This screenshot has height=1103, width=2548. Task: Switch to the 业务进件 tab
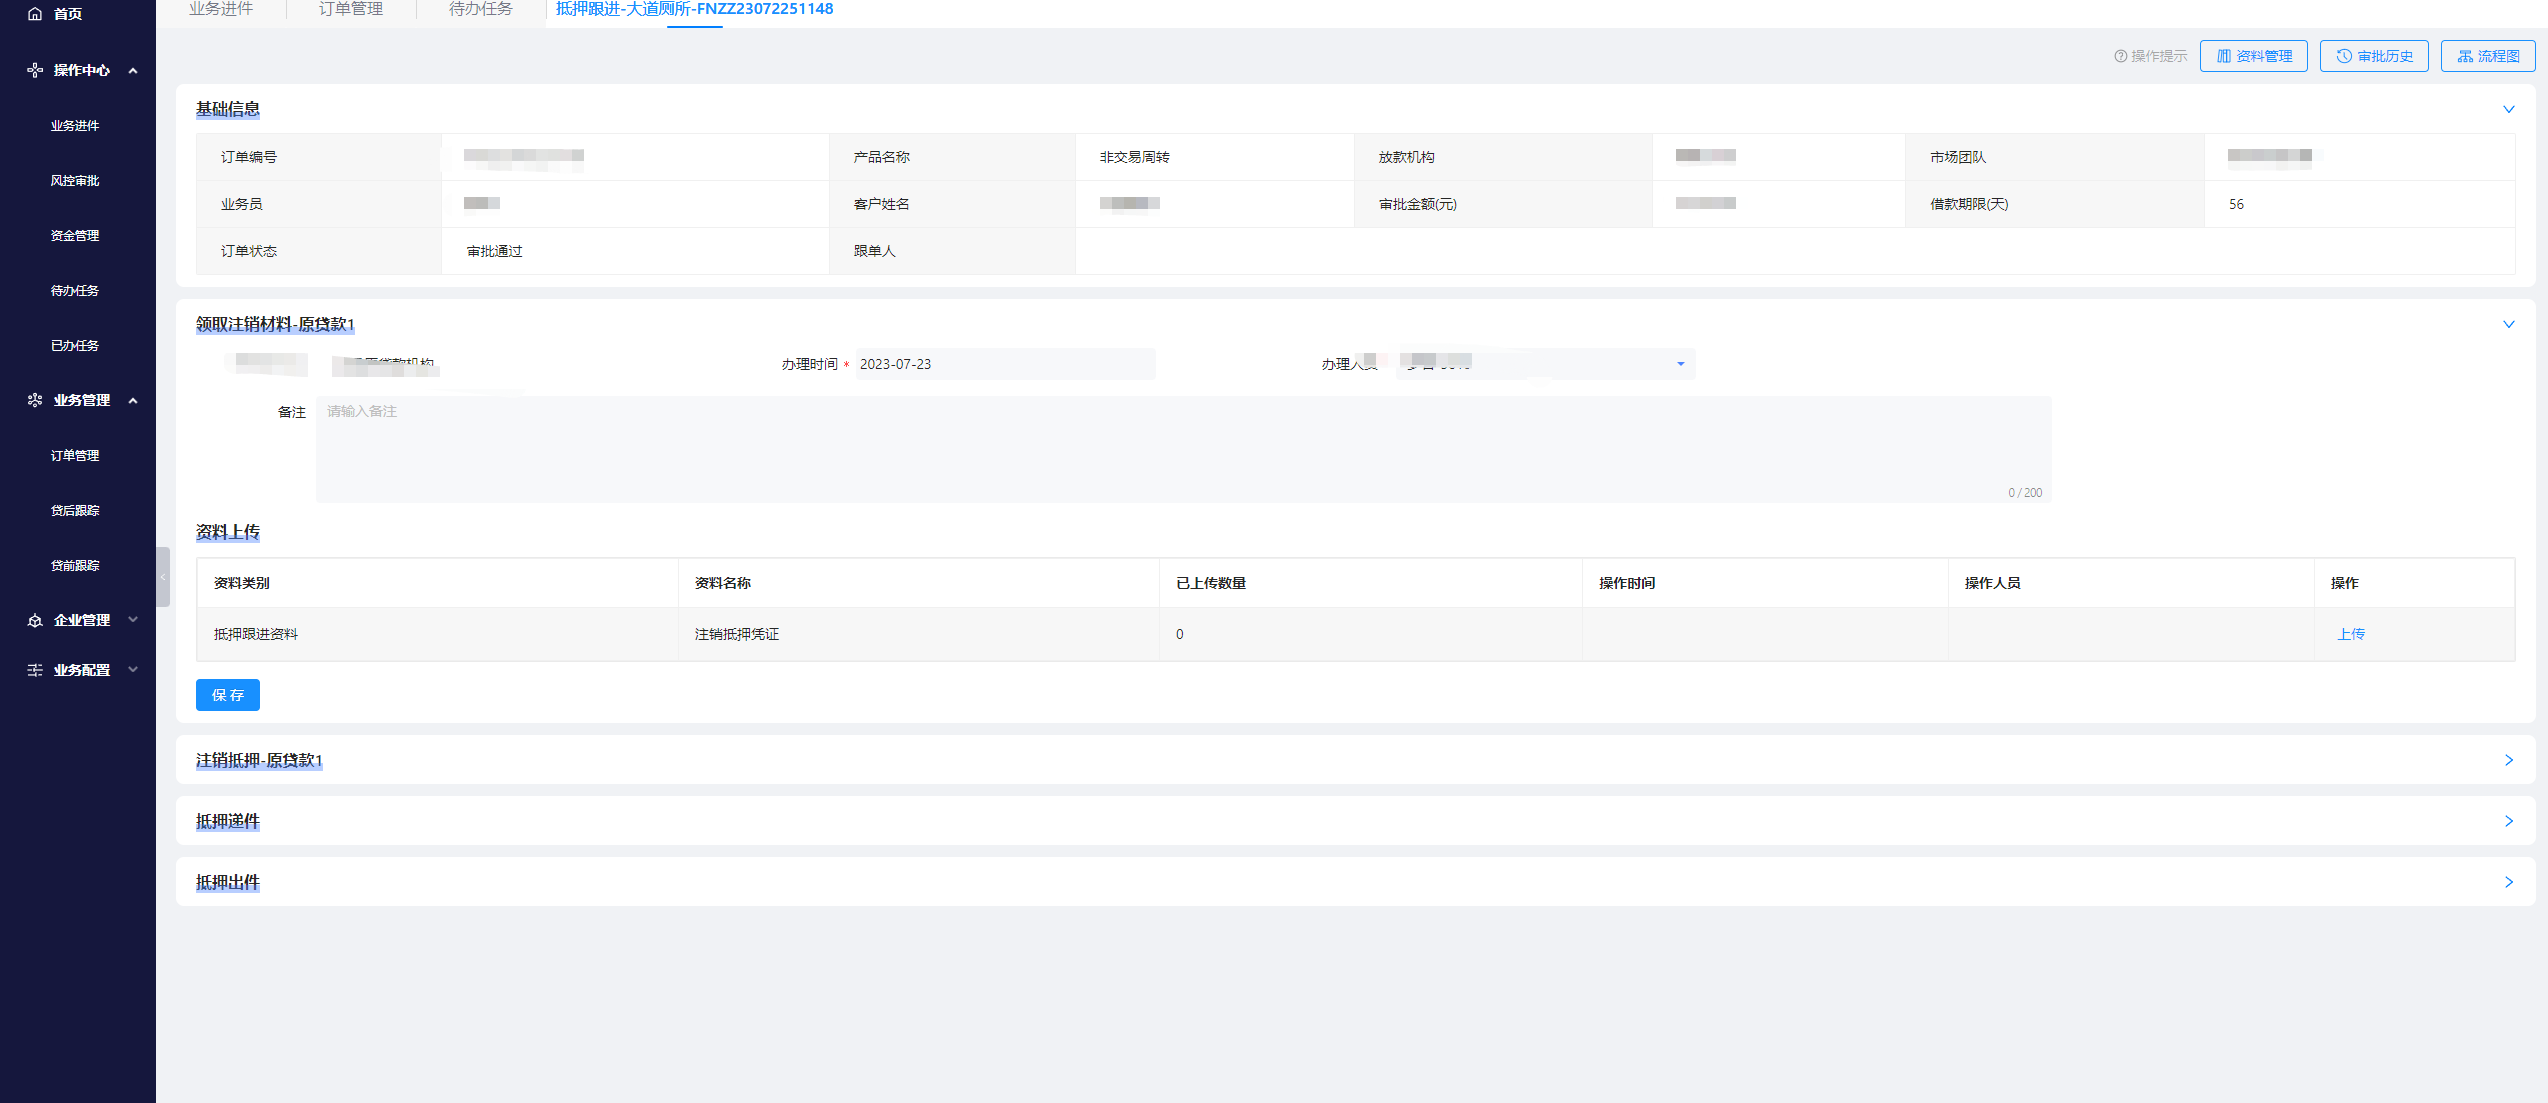pyautogui.click(x=221, y=9)
